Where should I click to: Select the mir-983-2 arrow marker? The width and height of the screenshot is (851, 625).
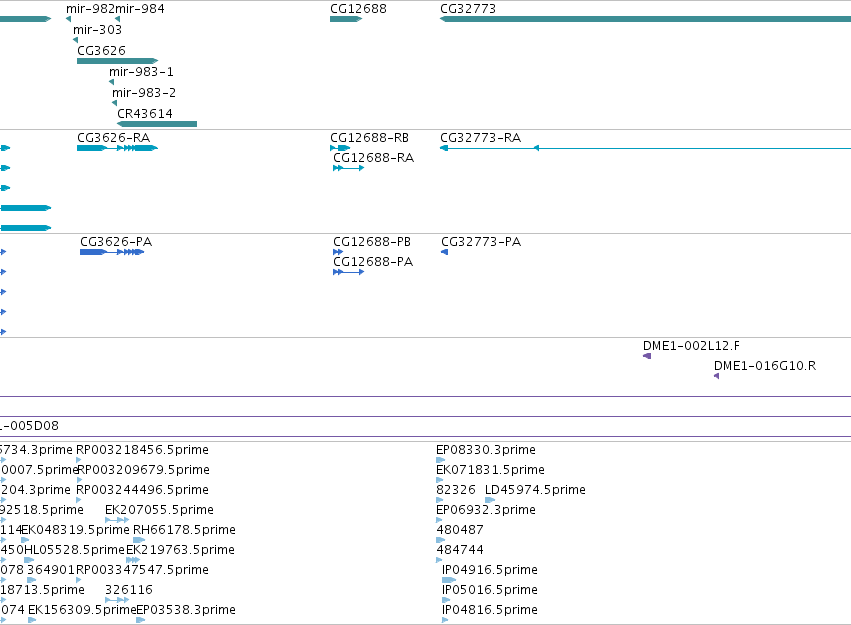pyautogui.click(x=115, y=103)
